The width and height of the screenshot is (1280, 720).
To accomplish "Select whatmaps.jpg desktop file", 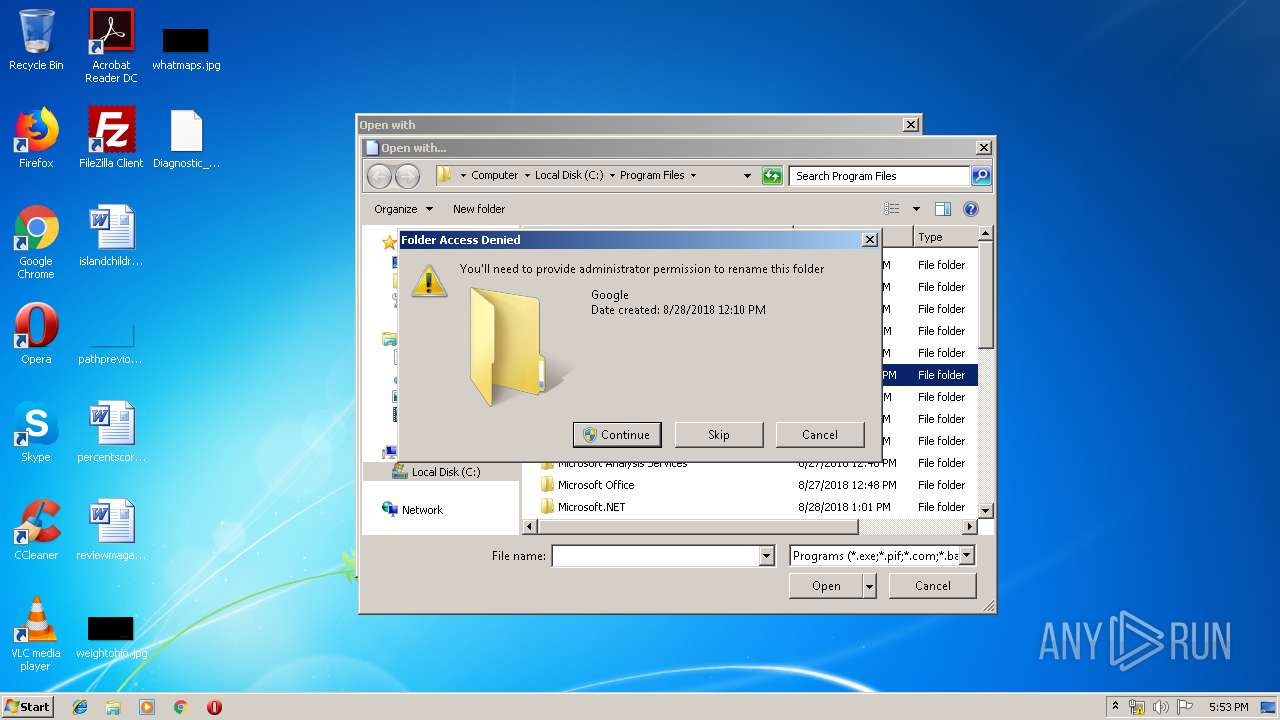I will coord(186,47).
